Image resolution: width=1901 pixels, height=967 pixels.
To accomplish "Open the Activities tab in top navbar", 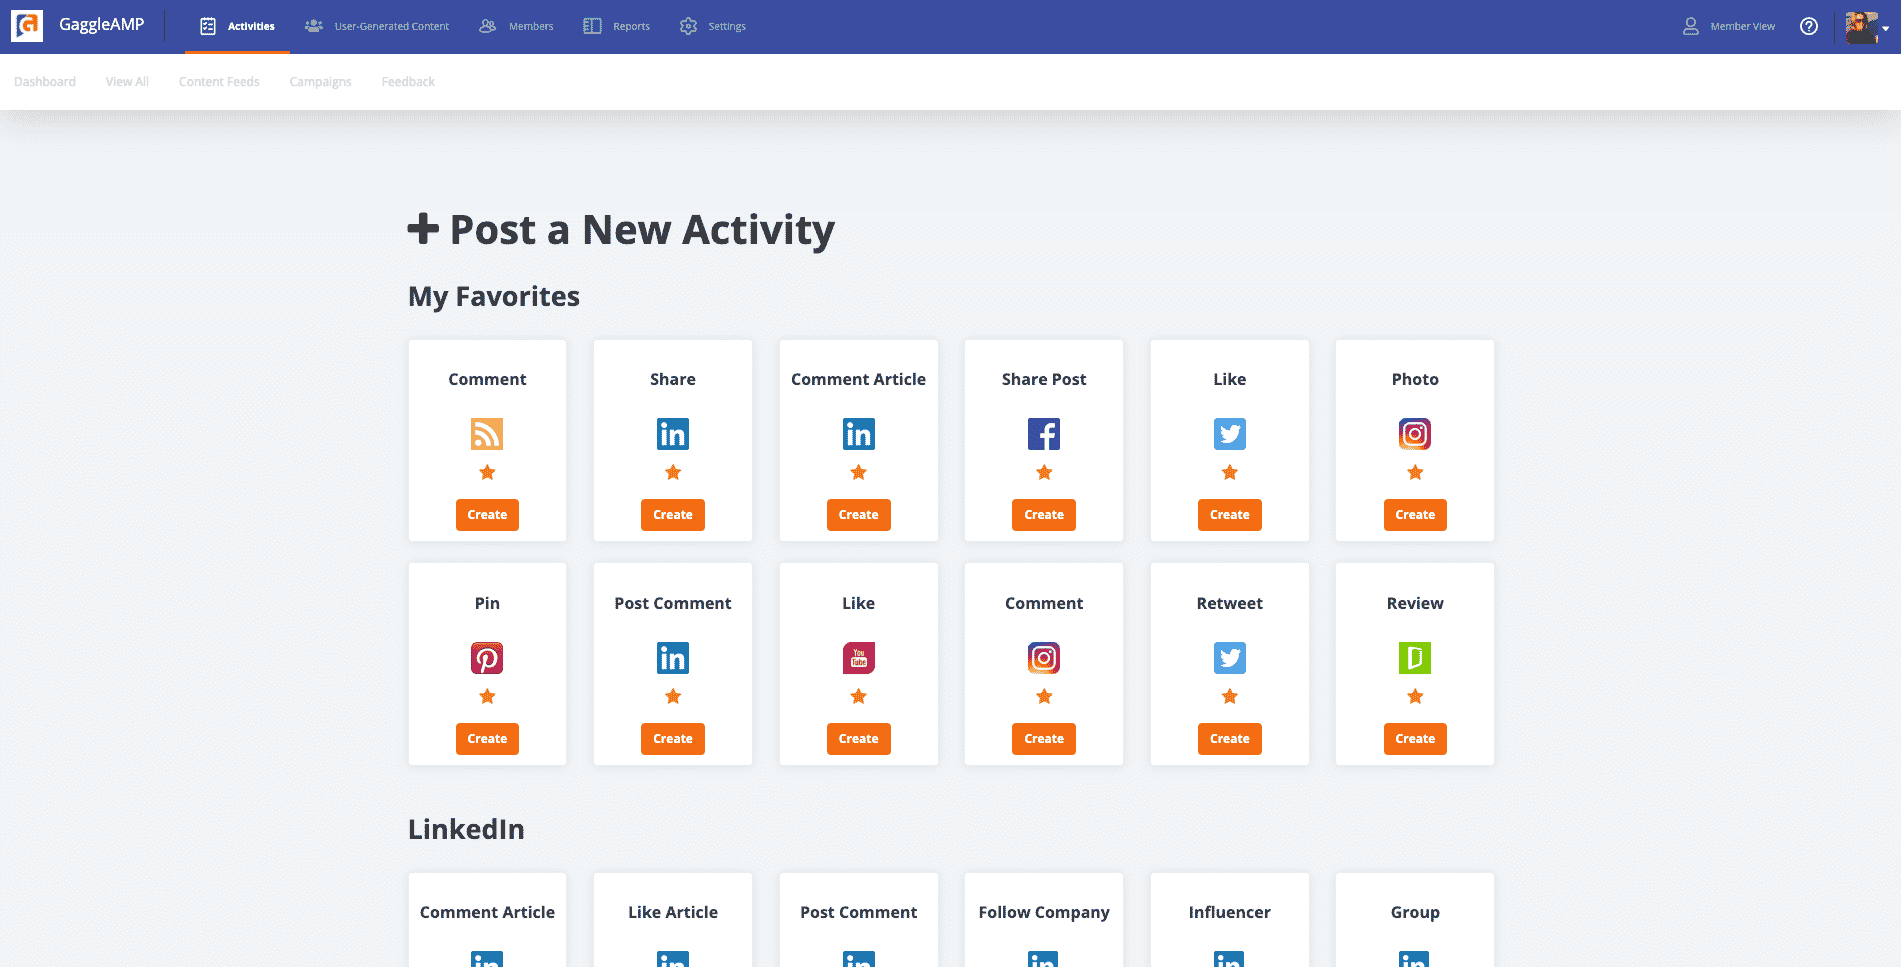I will point(237,26).
